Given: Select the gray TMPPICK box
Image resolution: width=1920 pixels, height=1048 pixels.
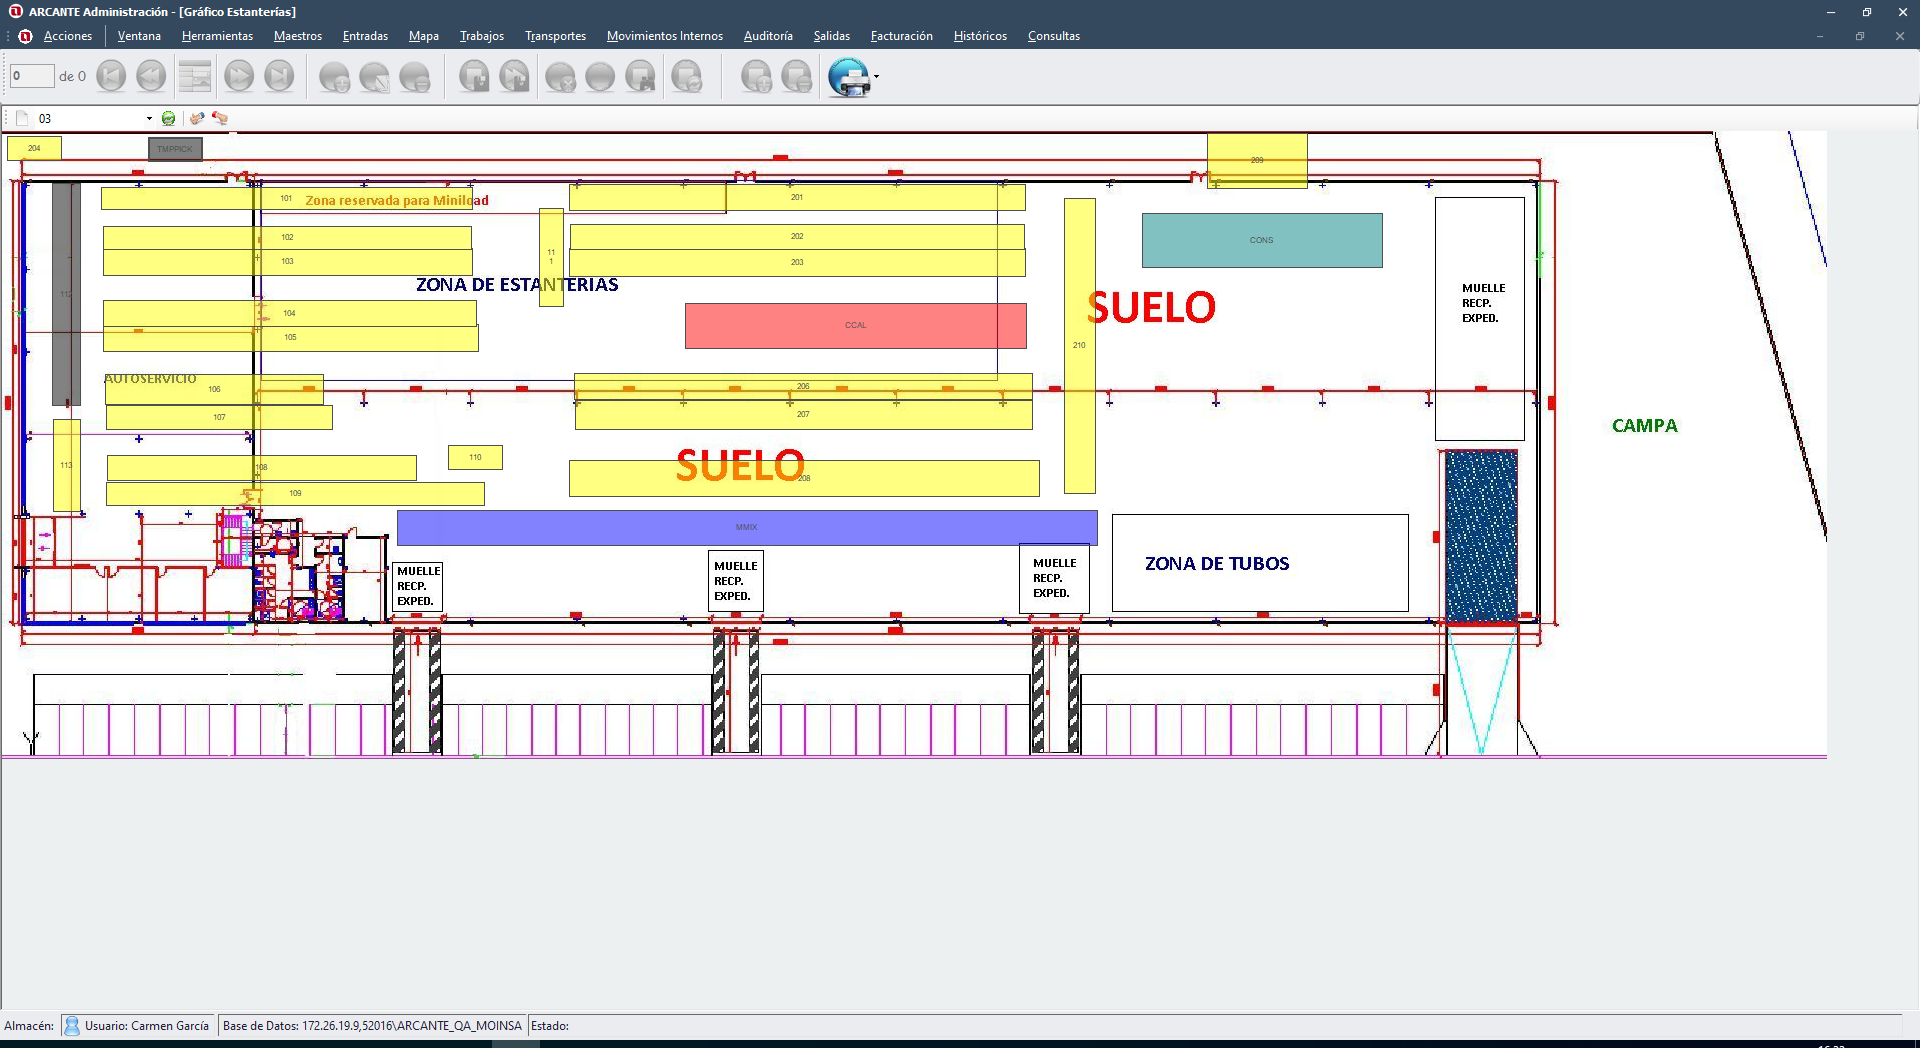Looking at the screenshot, I should (175, 149).
